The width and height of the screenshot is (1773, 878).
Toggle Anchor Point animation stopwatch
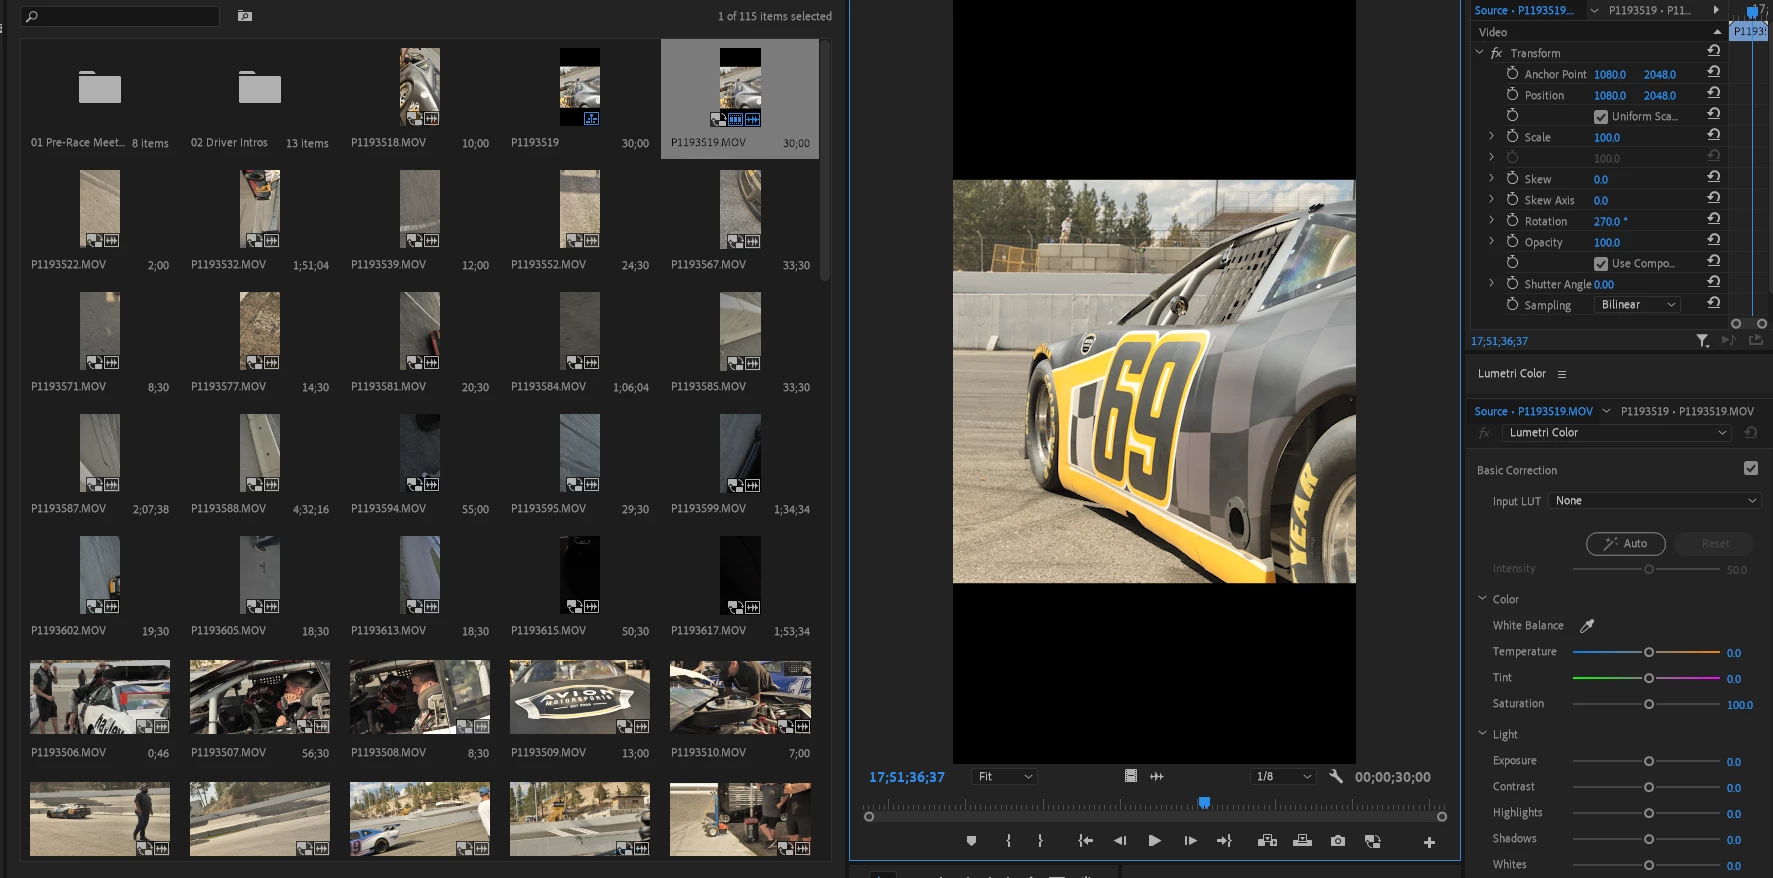click(1512, 74)
